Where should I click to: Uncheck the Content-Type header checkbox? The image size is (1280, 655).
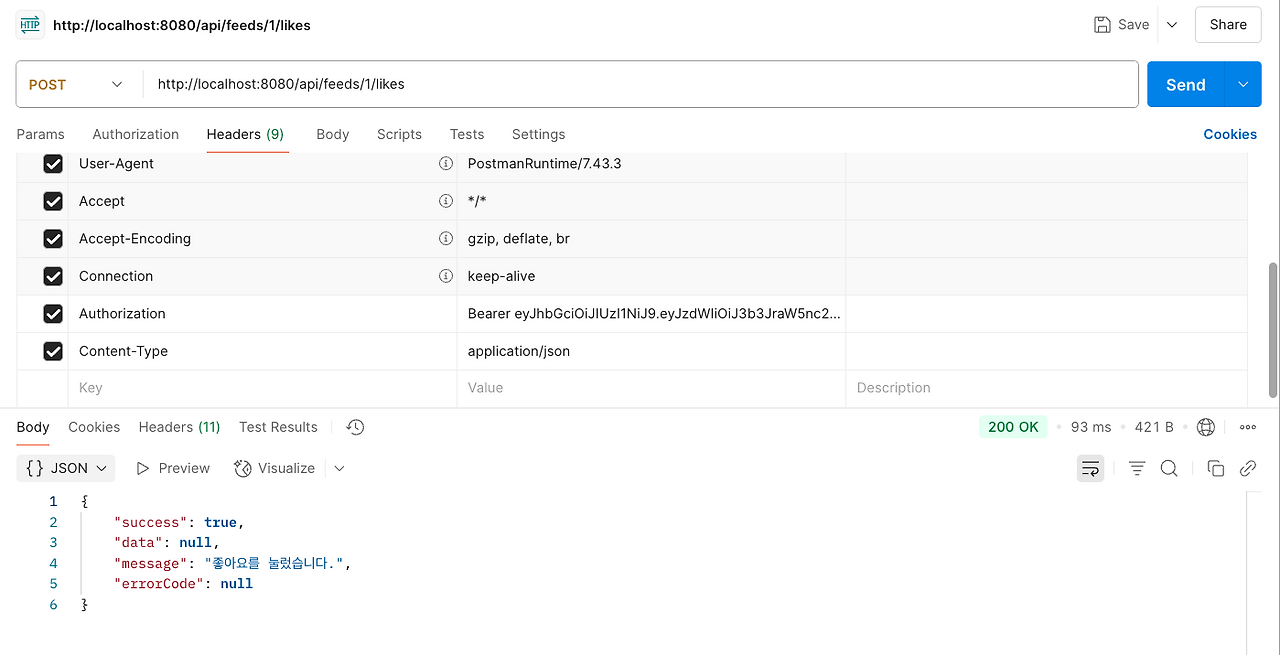(53, 351)
